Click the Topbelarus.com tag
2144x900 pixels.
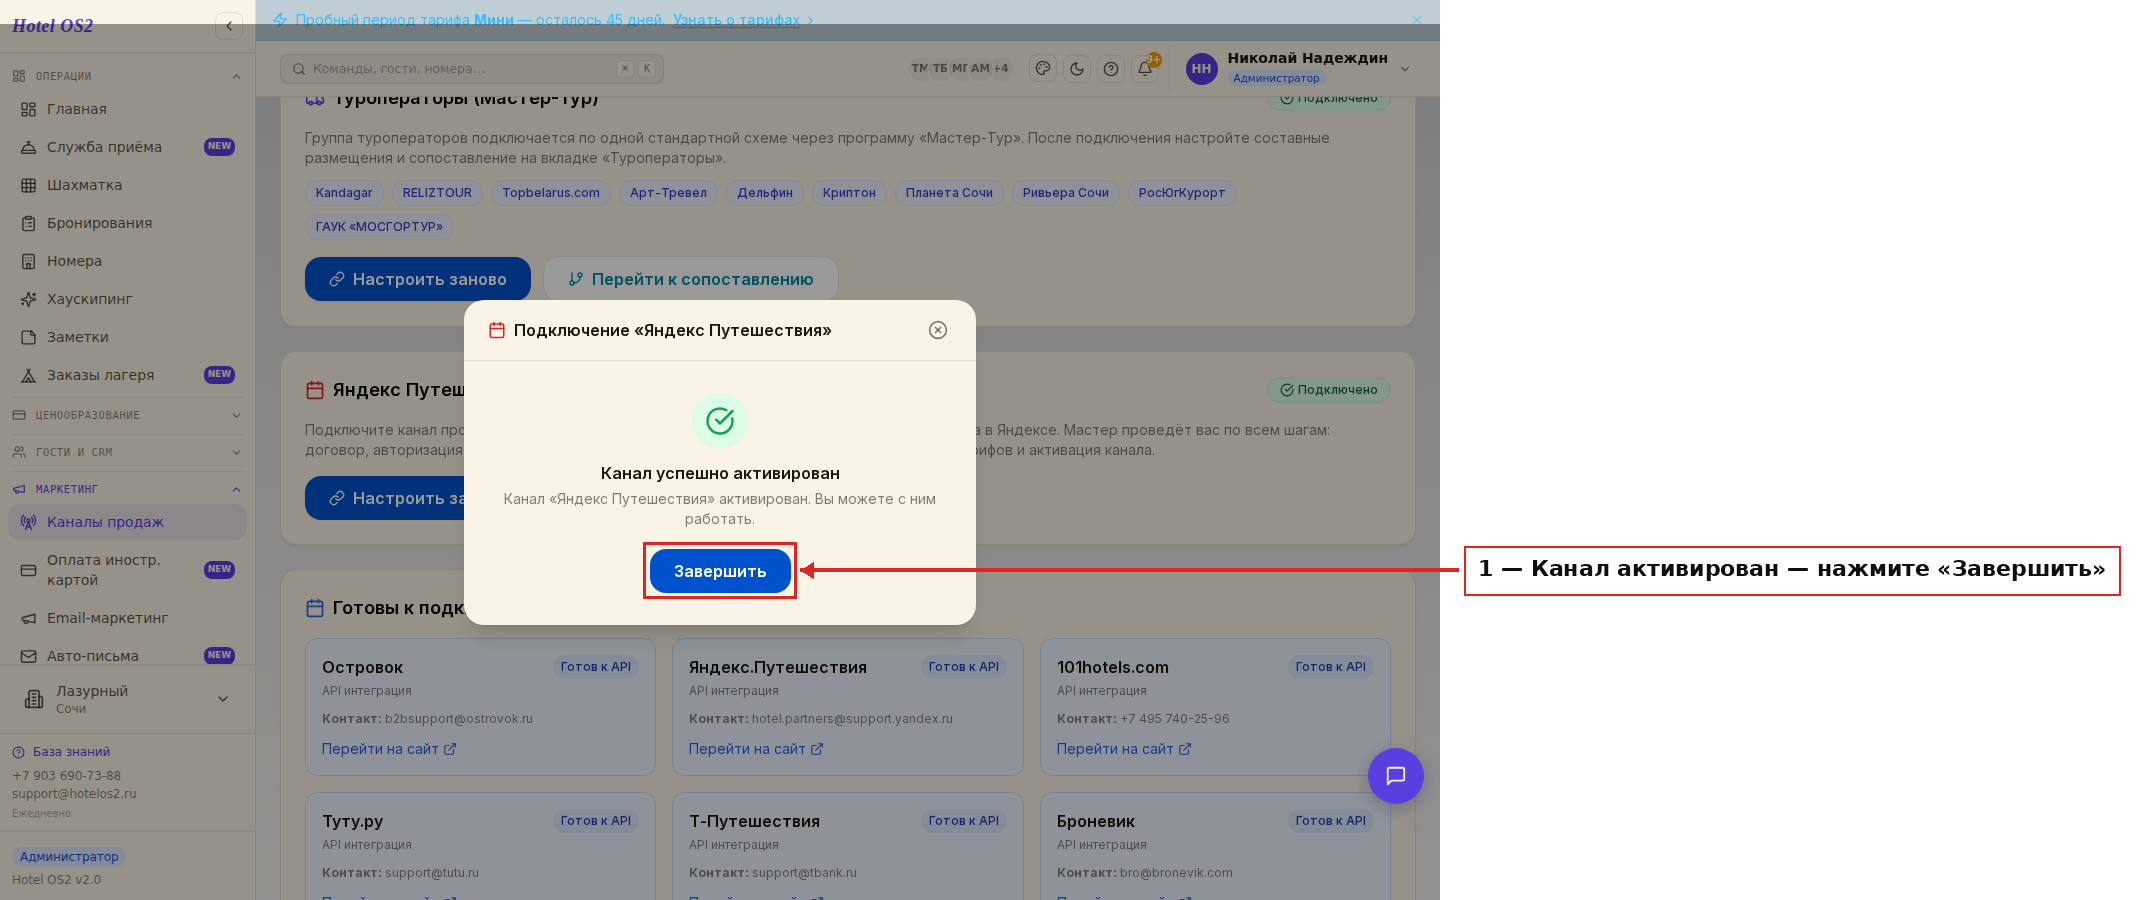click(551, 193)
